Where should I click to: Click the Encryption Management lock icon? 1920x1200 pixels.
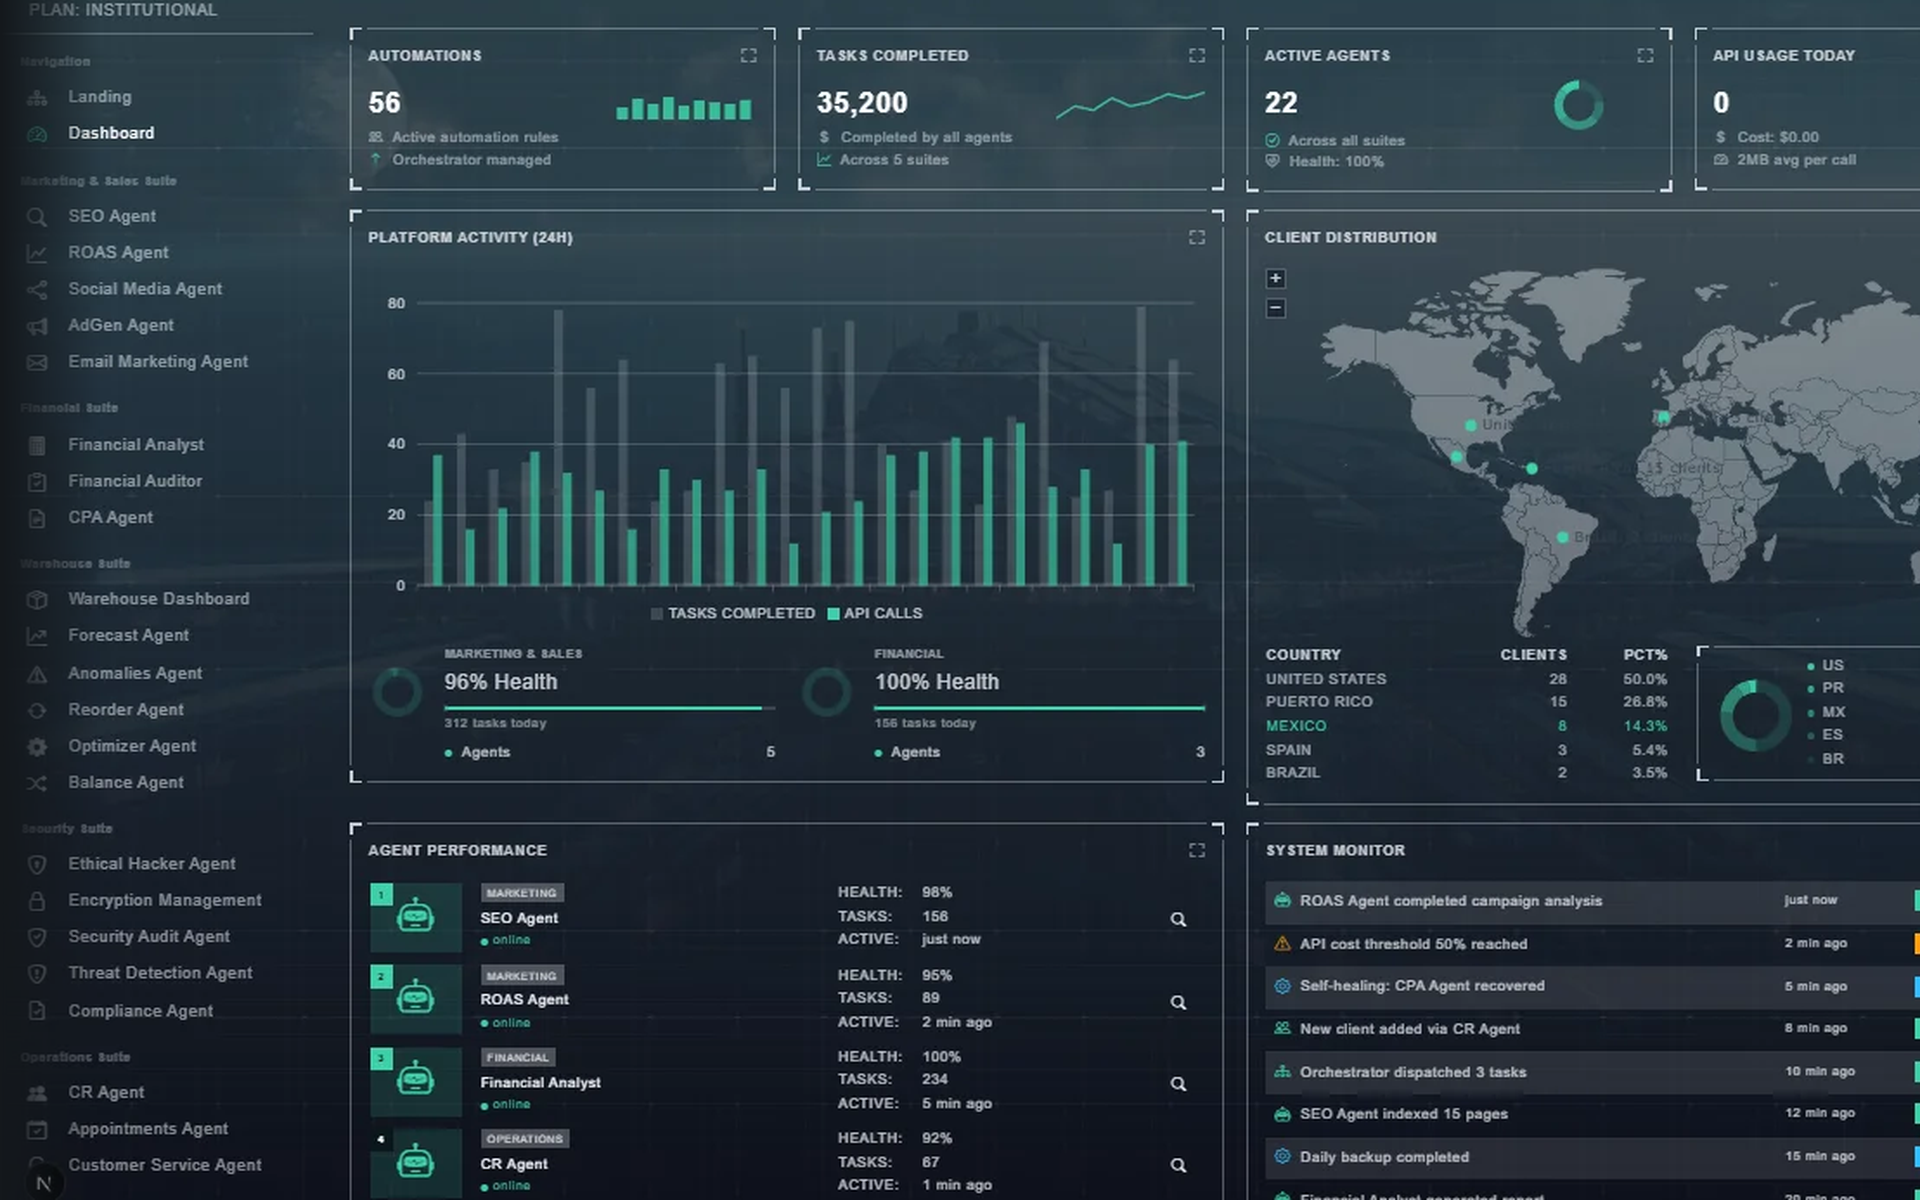coord(37,900)
